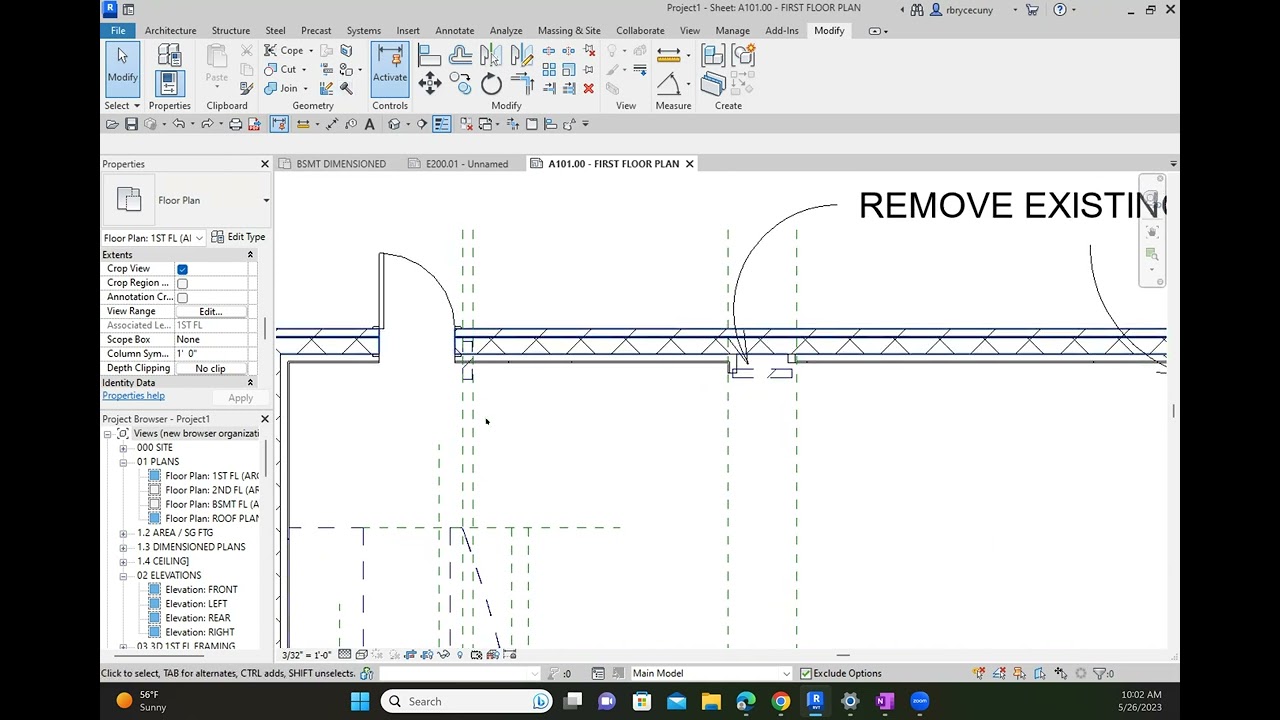Click the Edit Type button
The width and height of the screenshot is (1280, 720).
click(x=238, y=238)
